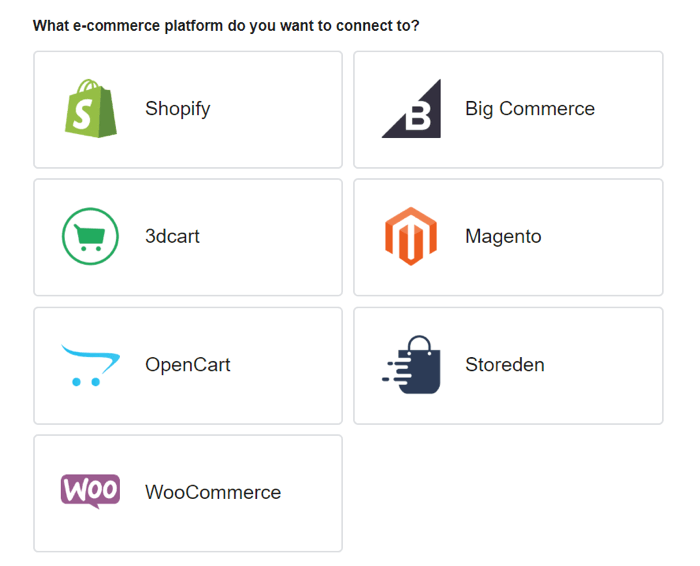Click the Big Commerce triangle logo
Image resolution: width=700 pixels, height=566 pixels.
[411, 109]
